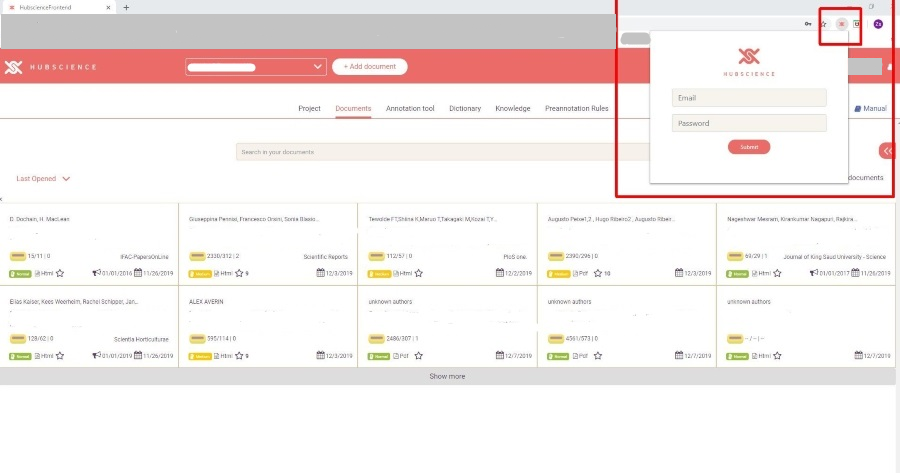Select the Documents tab
Viewport: 900px width, 473px height.
coord(353,108)
